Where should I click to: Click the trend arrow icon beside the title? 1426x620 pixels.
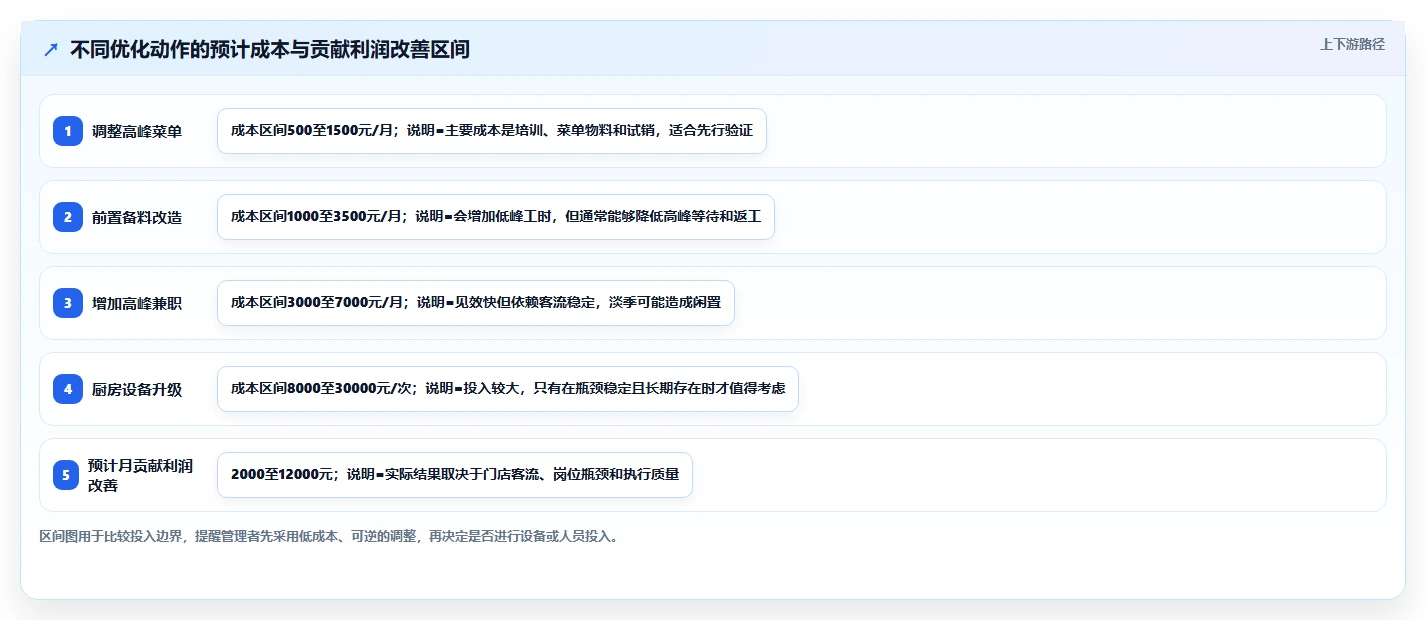[x=51, y=49]
